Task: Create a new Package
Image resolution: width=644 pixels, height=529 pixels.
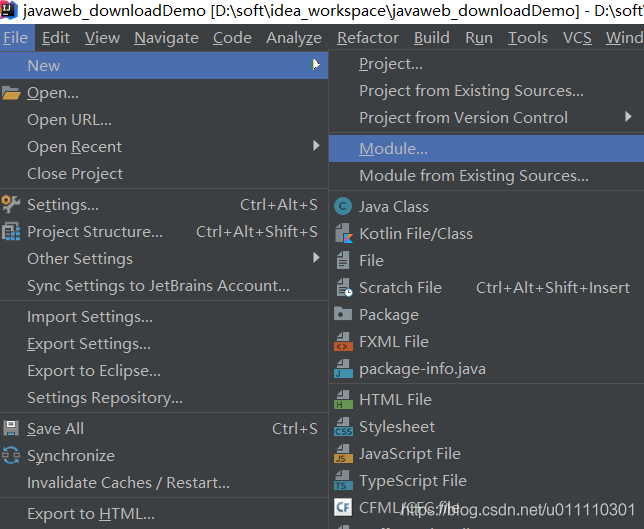Action: pos(487,314)
